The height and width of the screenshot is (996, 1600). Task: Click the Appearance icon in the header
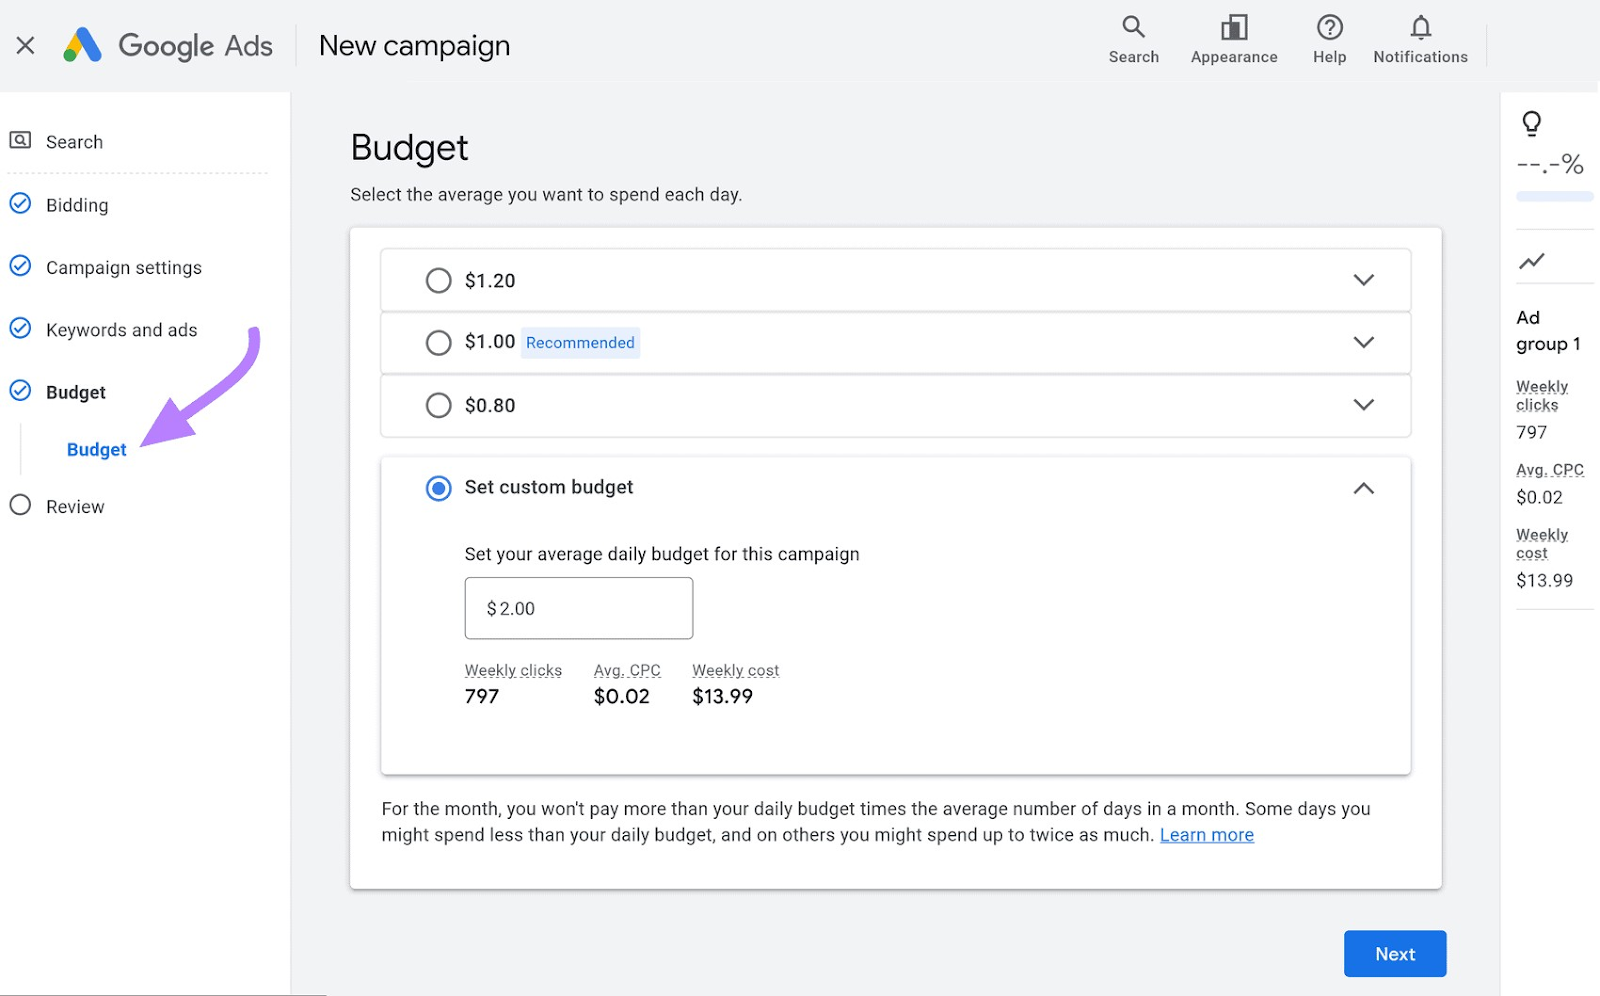[x=1234, y=40]
